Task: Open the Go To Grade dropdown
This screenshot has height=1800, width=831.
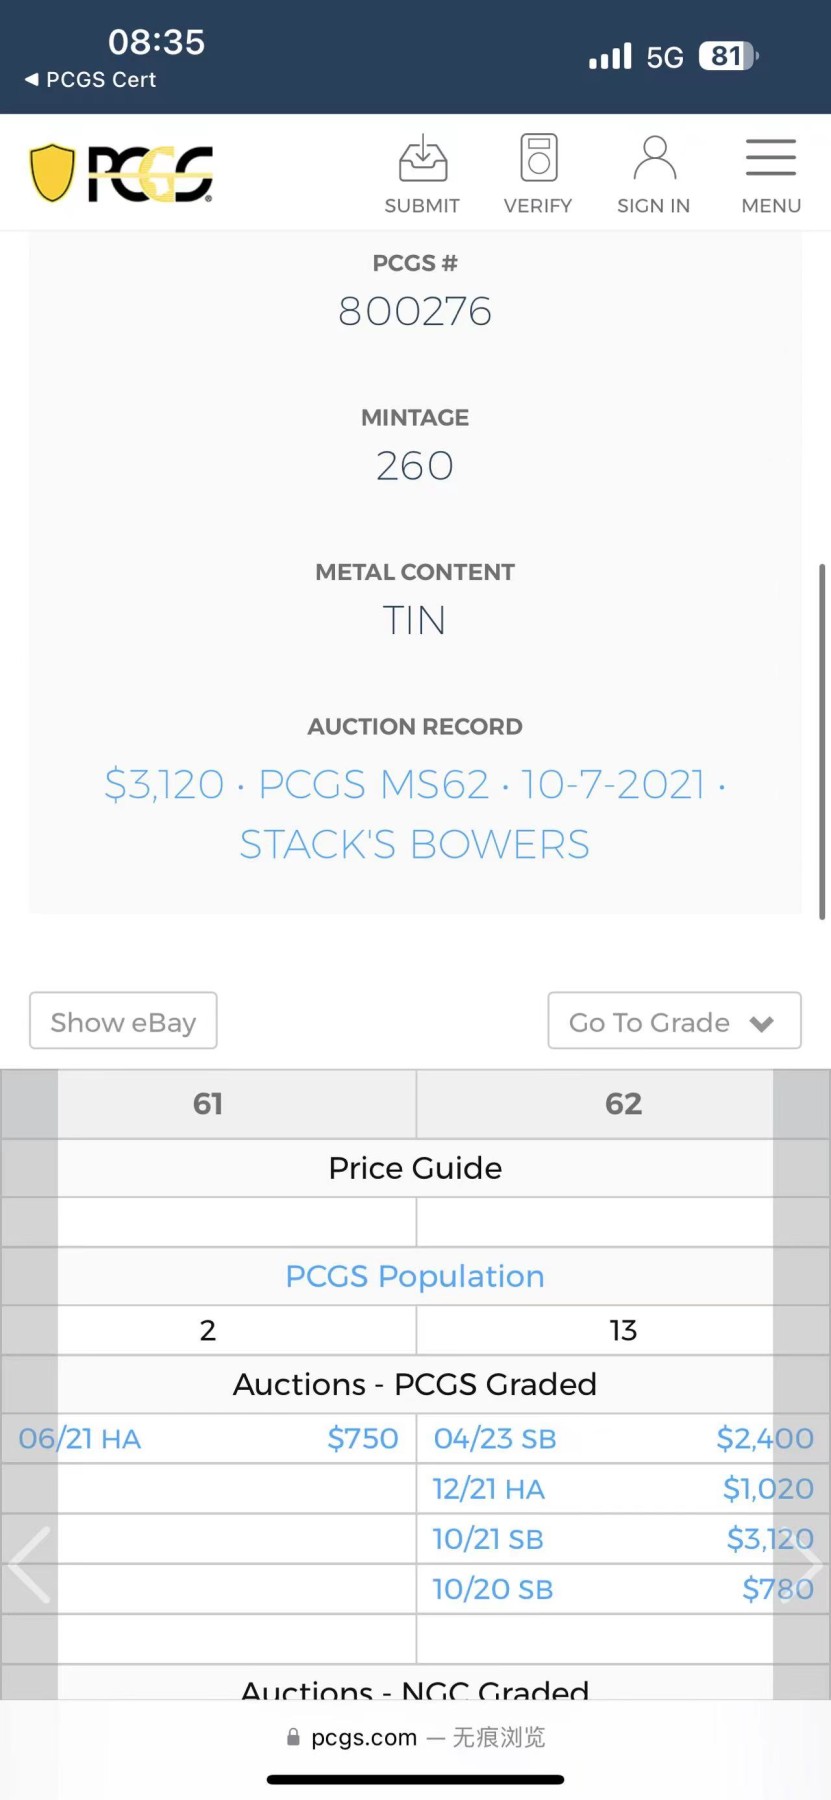Action: 649,1021
